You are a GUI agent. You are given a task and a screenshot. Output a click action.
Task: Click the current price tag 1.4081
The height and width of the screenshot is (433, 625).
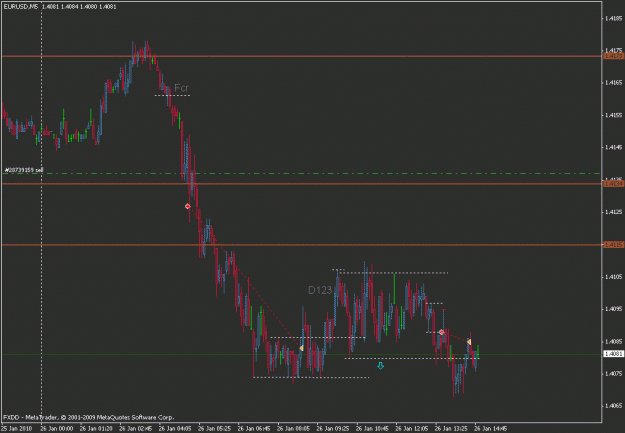coord(613,354)
